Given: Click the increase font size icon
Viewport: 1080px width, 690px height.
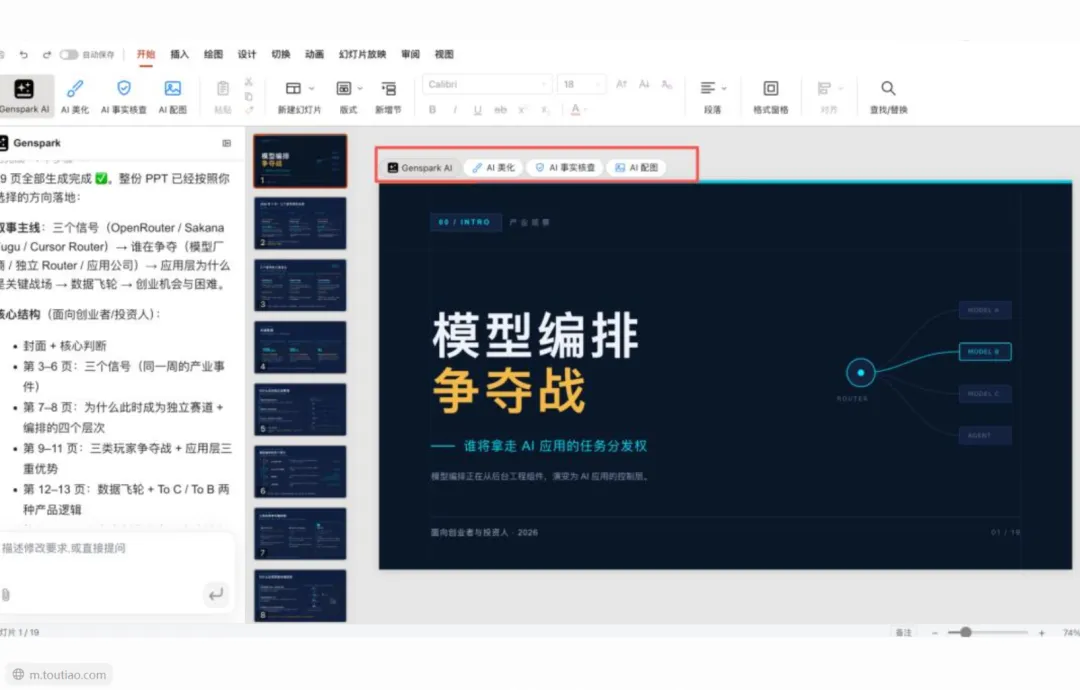Looking at the screenshot, I should click(621, 84).
